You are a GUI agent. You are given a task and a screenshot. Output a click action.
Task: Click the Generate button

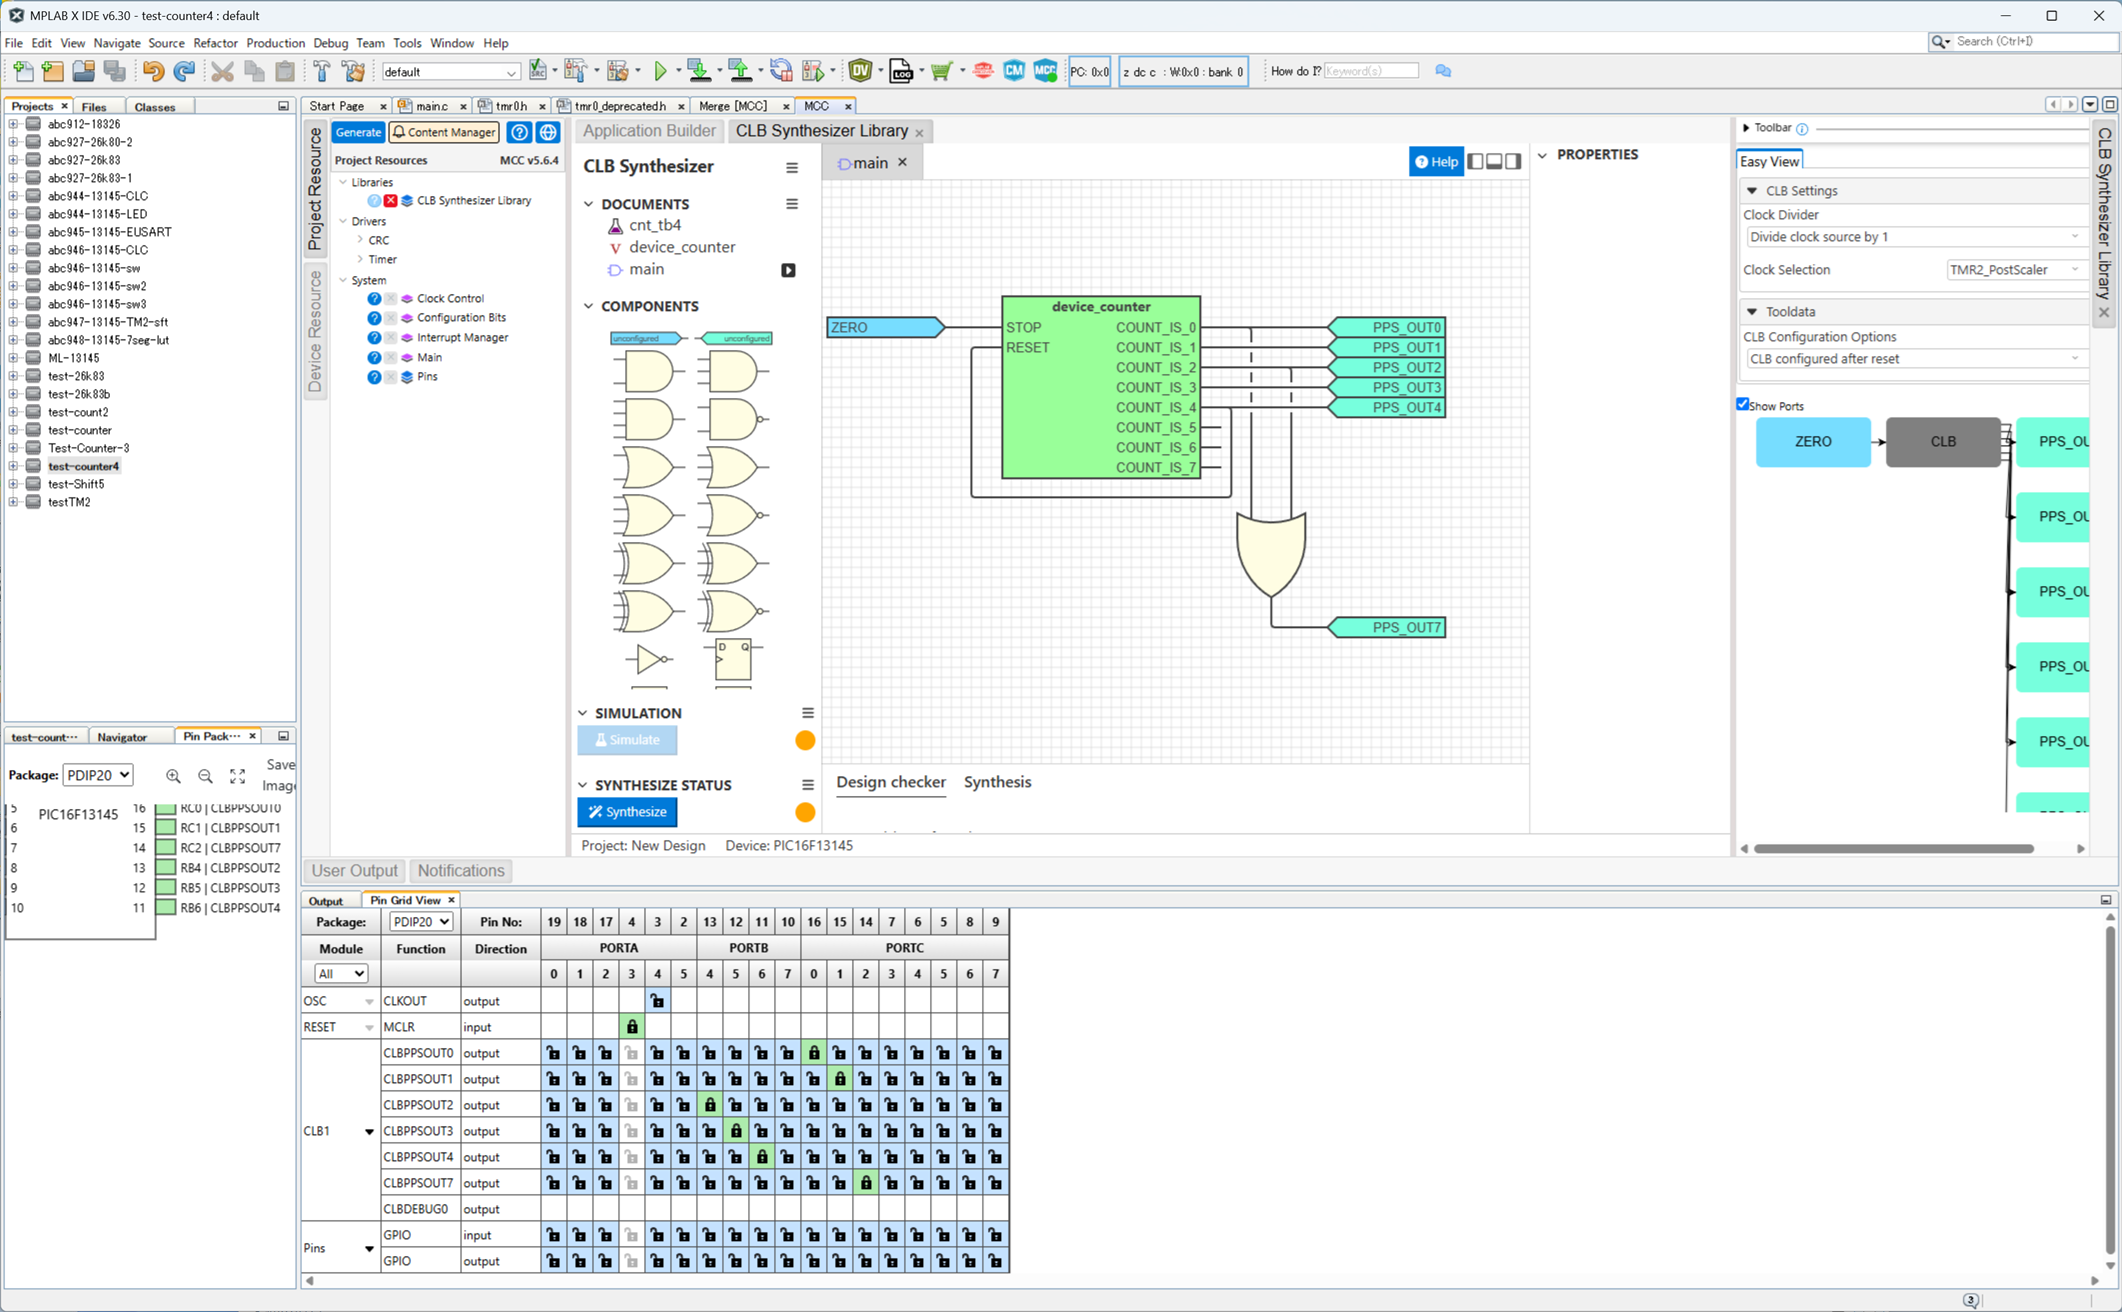click(358, 132)
